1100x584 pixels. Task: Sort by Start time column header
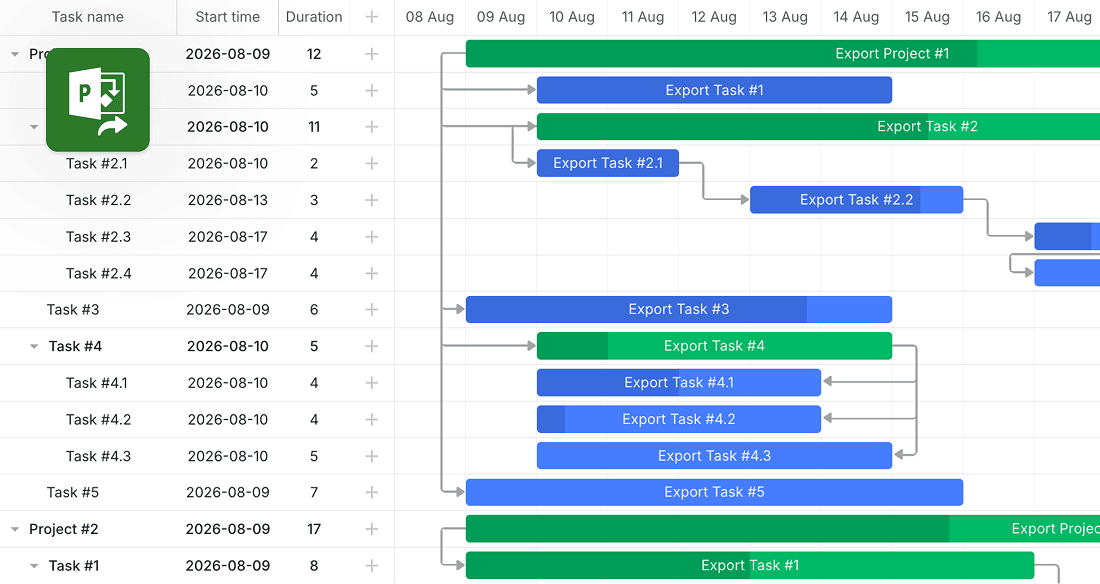click(x=227, y=17)
